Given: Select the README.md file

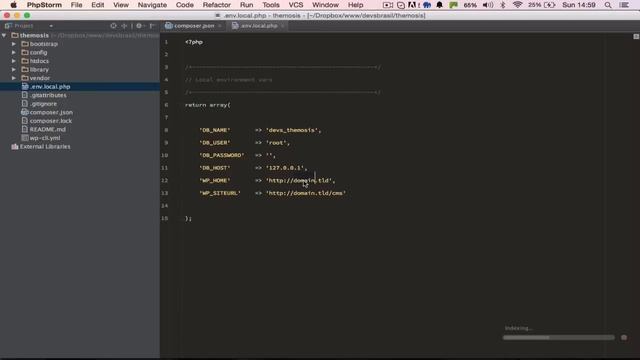Looking at the screenshot, I should click(47, 129).
